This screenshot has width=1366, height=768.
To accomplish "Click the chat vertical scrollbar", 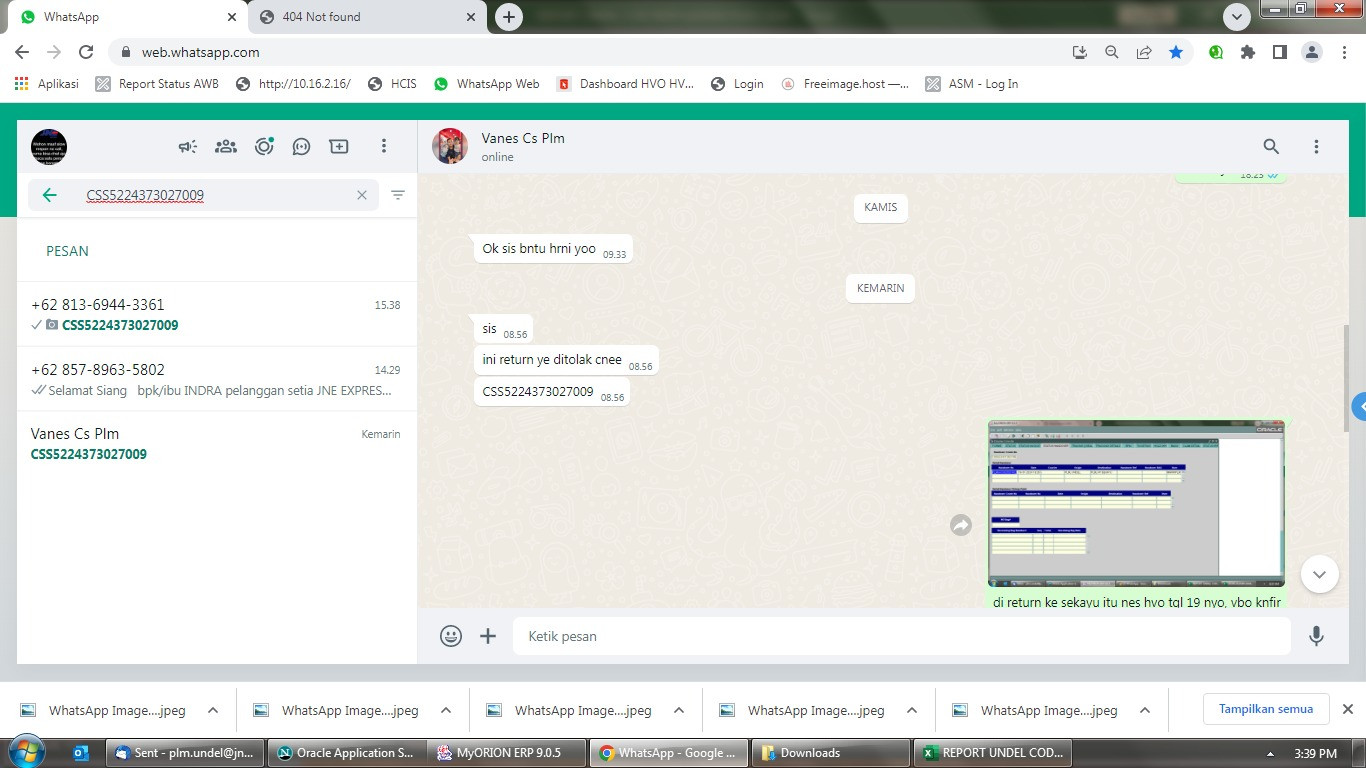I will 1346,378.
